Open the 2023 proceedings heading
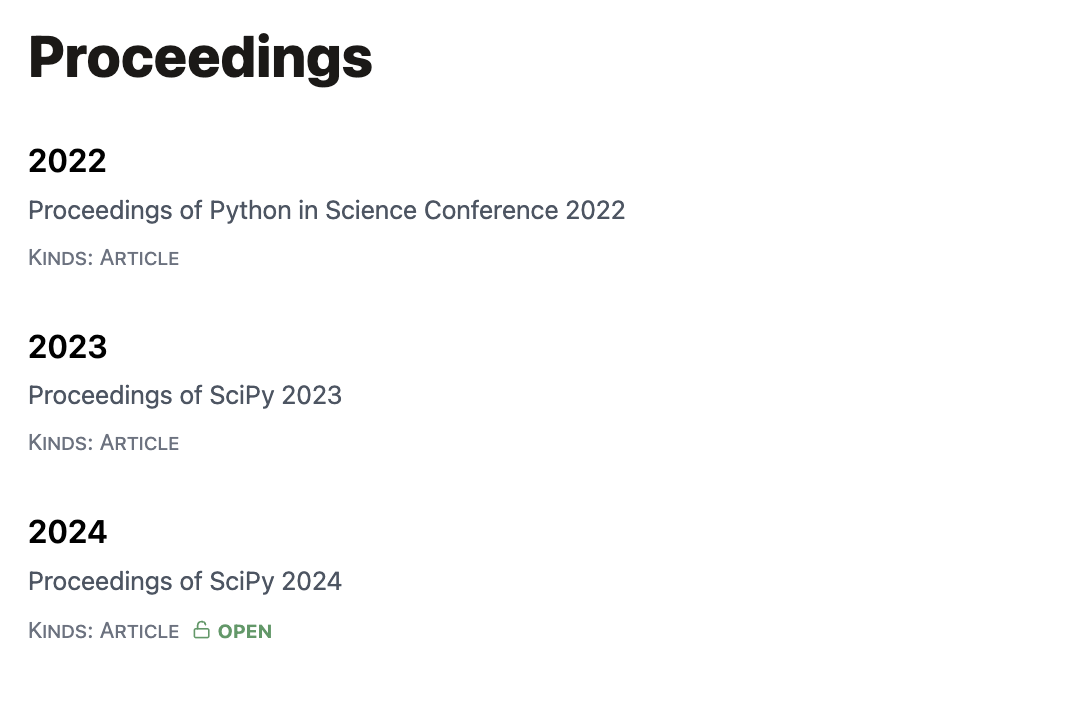Image resolution: width=1072 pixels, height=710 pixels. (x=67, y=347)
